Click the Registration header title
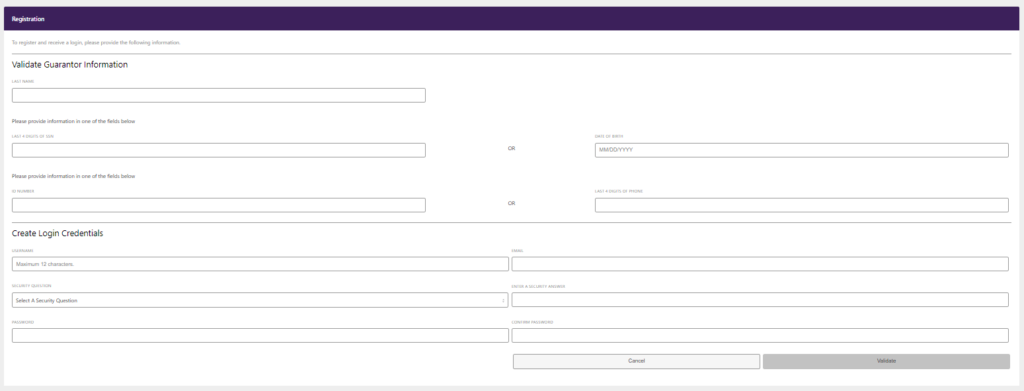The height and width of the screenshot is (391, 1024). coord(28,19)
